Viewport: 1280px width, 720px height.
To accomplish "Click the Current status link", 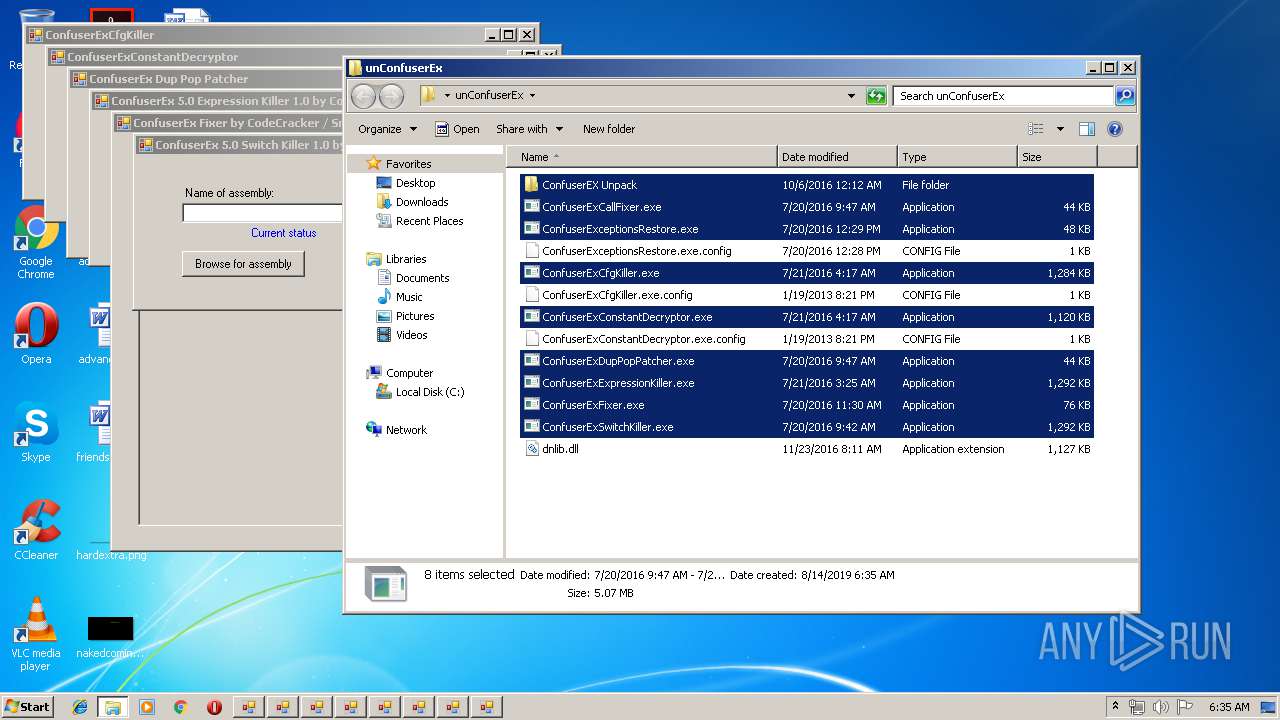I will coord(284,233).
